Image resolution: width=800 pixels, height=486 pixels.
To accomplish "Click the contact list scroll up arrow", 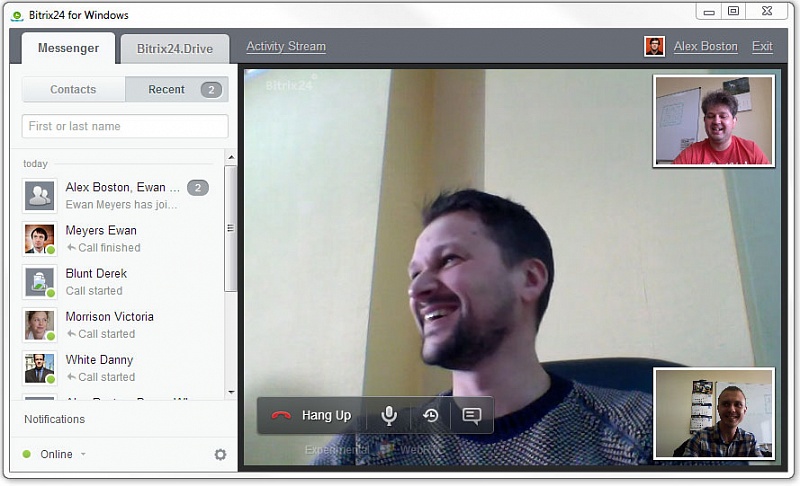I will click(231, 158).
